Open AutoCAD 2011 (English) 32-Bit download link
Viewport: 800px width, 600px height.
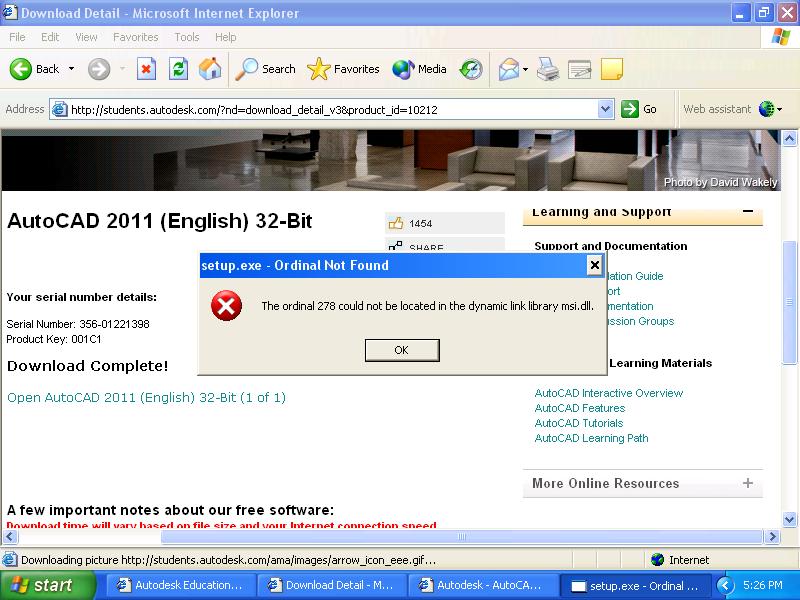[147, 397]
